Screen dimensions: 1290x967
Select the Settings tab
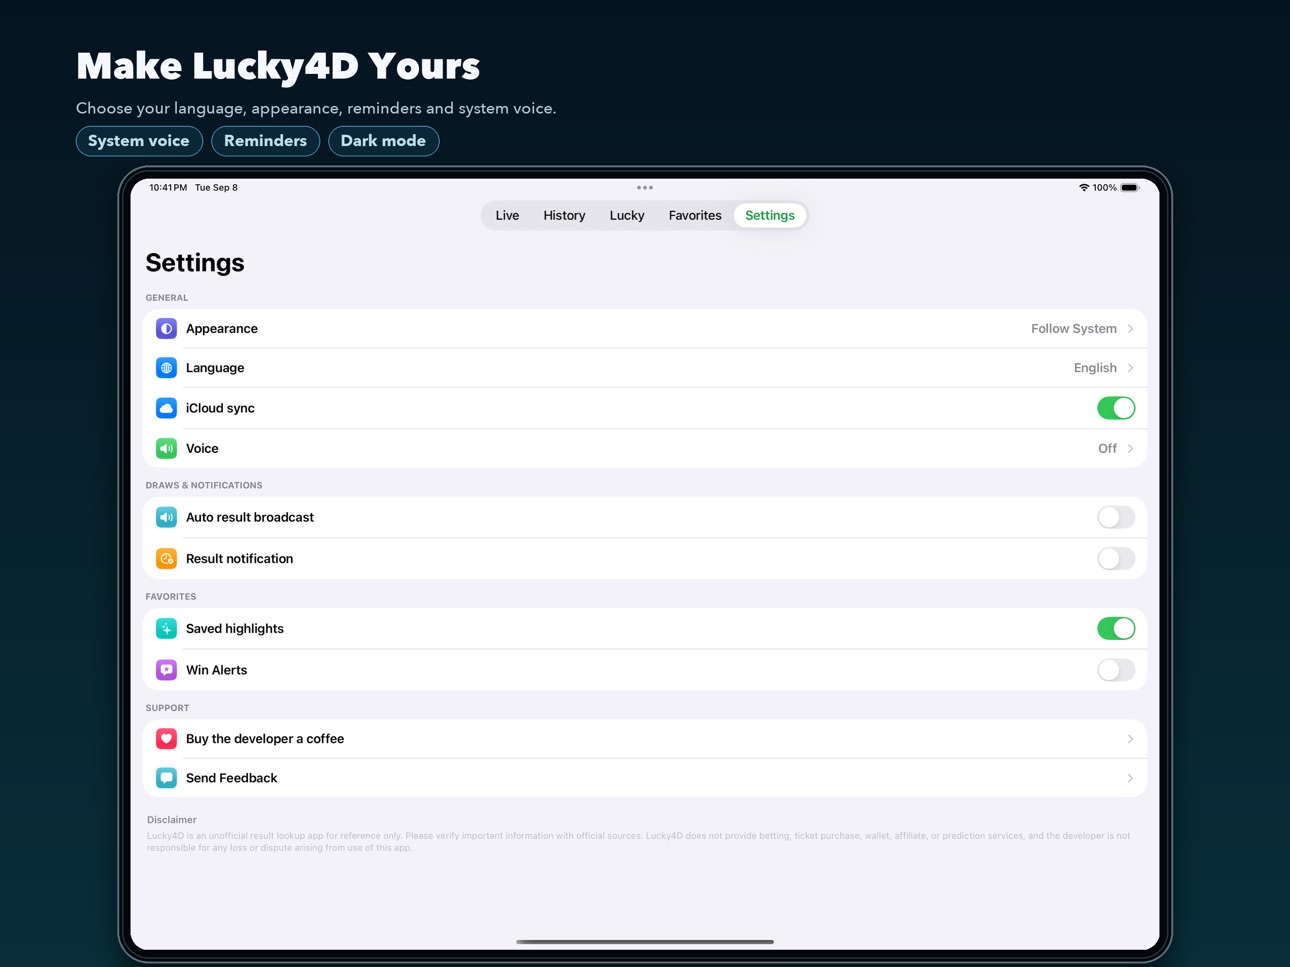770,216
